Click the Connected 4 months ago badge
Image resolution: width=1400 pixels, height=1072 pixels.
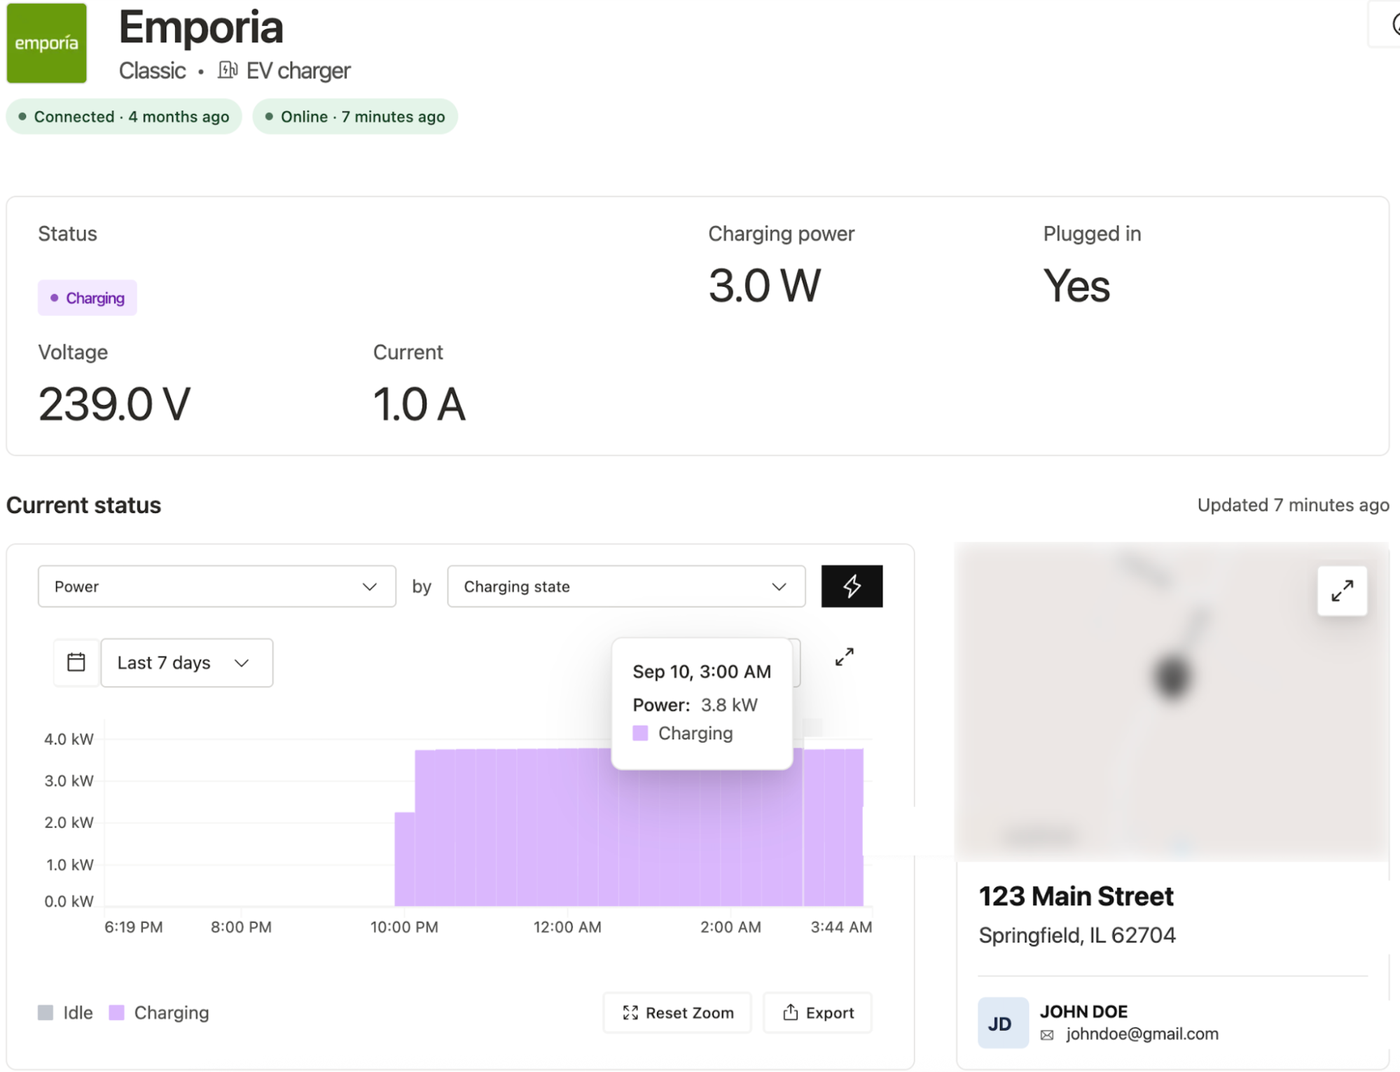click(x=124, y=117)
